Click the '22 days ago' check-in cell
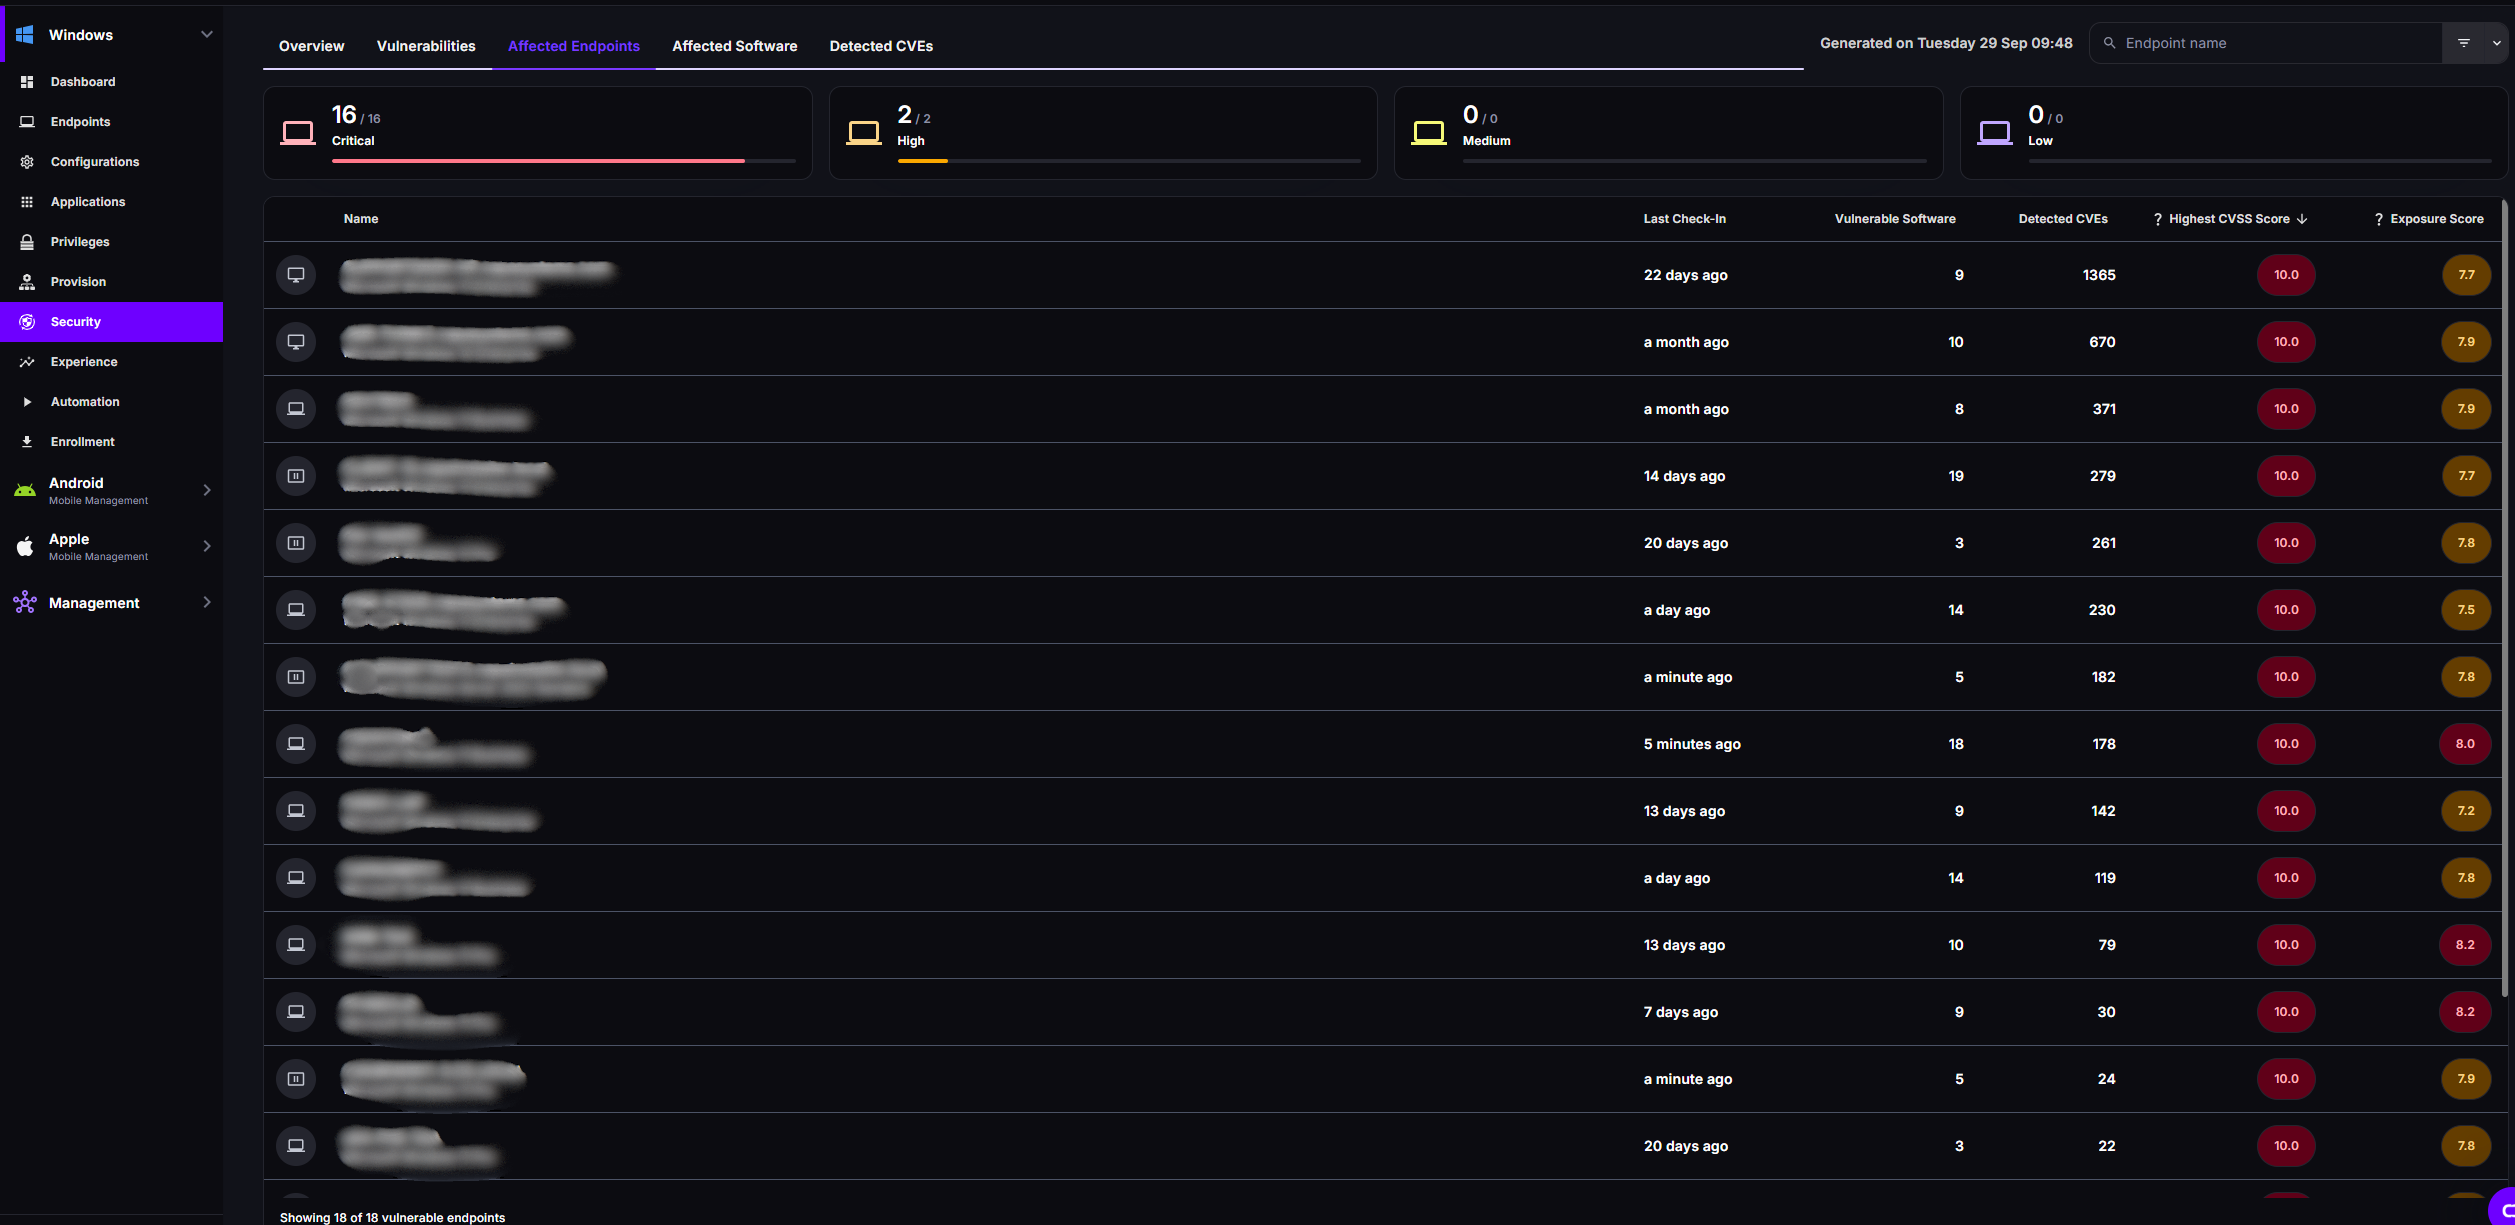2515x1225 pixels. pos(1685,275)
